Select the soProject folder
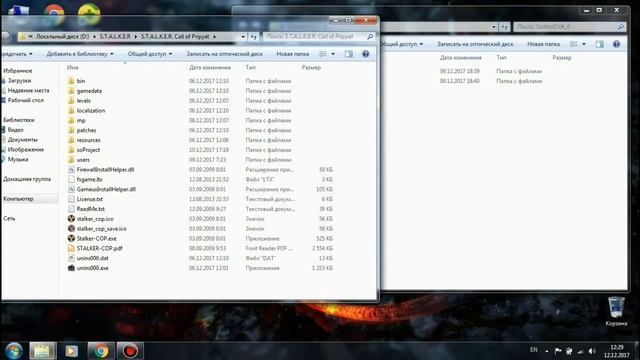This screenshot has height=360, width=640. 88,150
